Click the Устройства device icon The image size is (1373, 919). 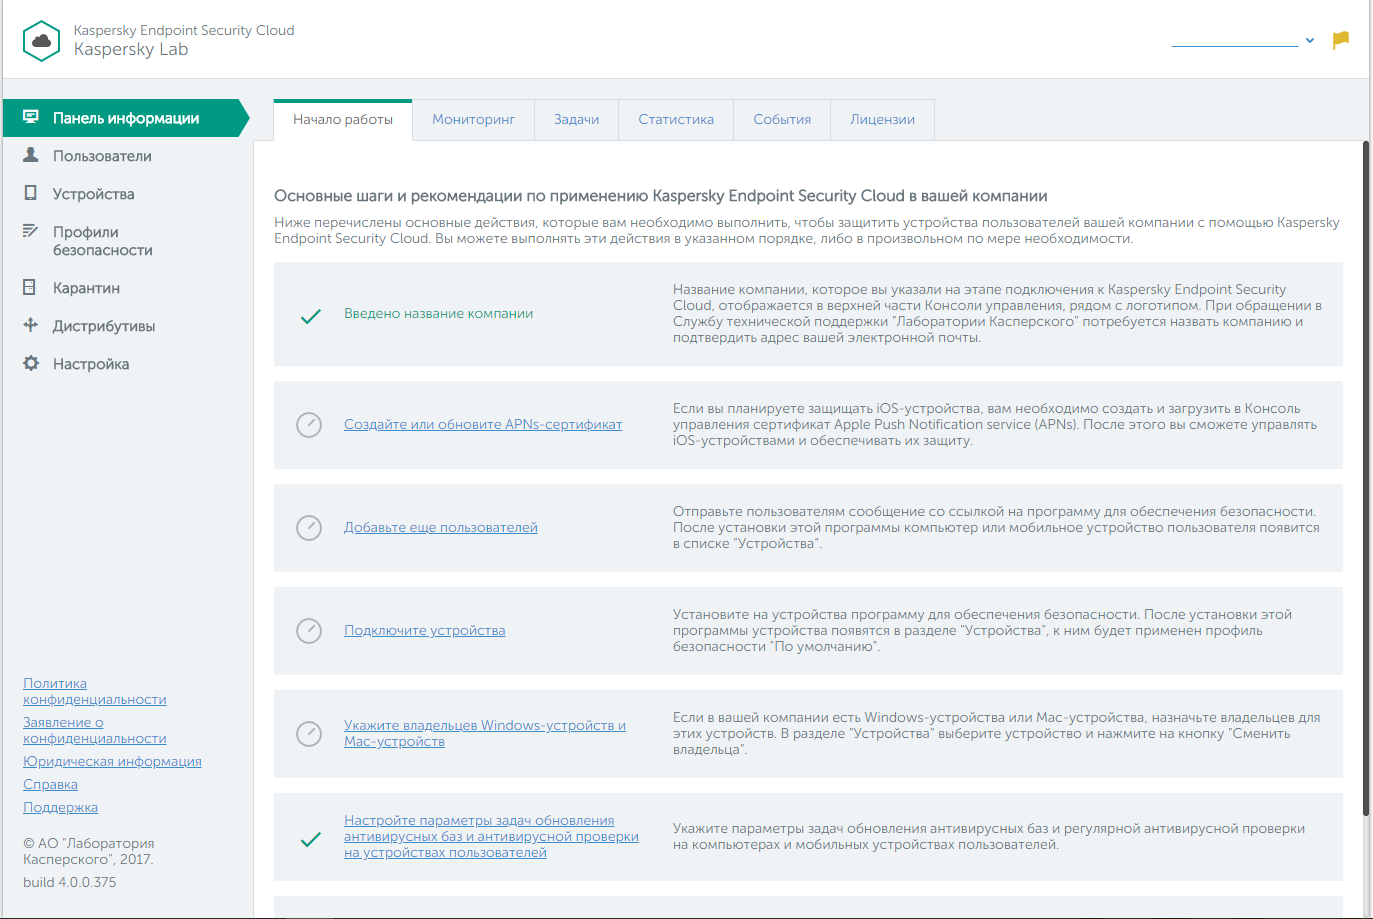pos(31,193)
